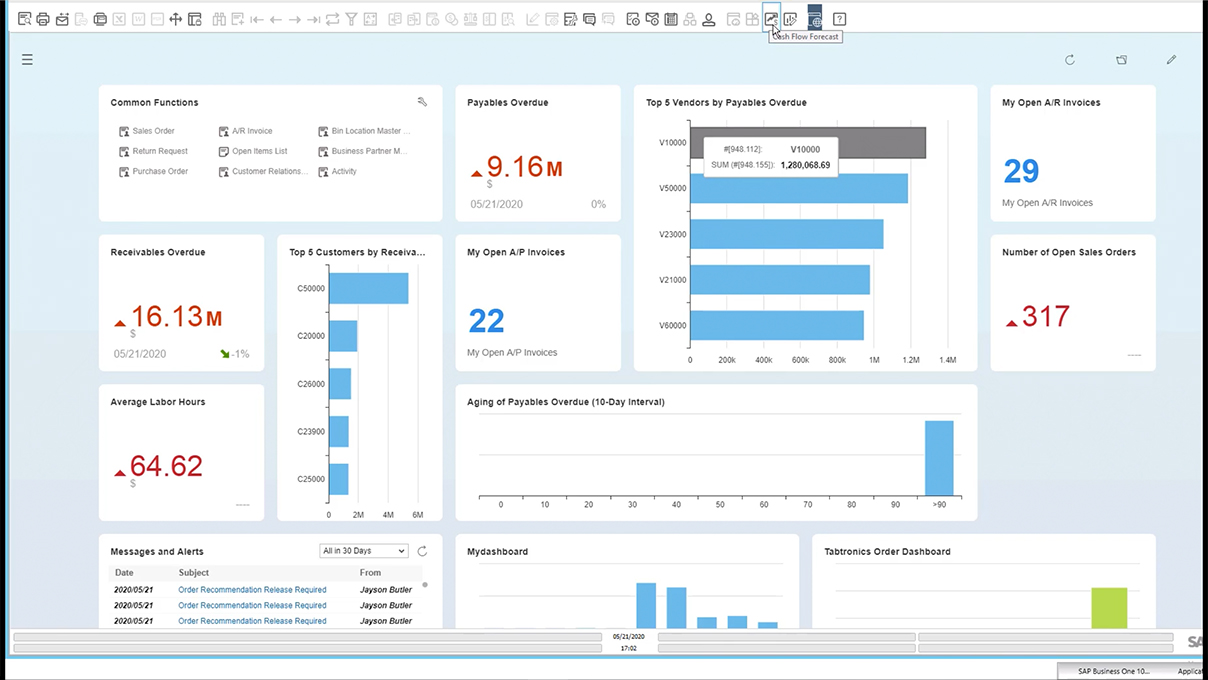
Task: Go to Next Record arrow
Action: pos(295,19)
